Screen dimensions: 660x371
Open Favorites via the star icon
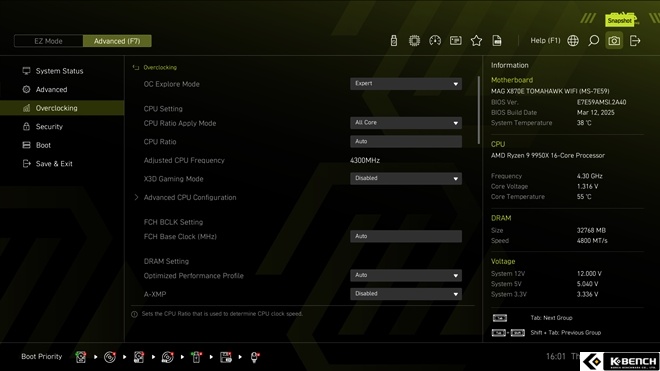click(476, 41)
